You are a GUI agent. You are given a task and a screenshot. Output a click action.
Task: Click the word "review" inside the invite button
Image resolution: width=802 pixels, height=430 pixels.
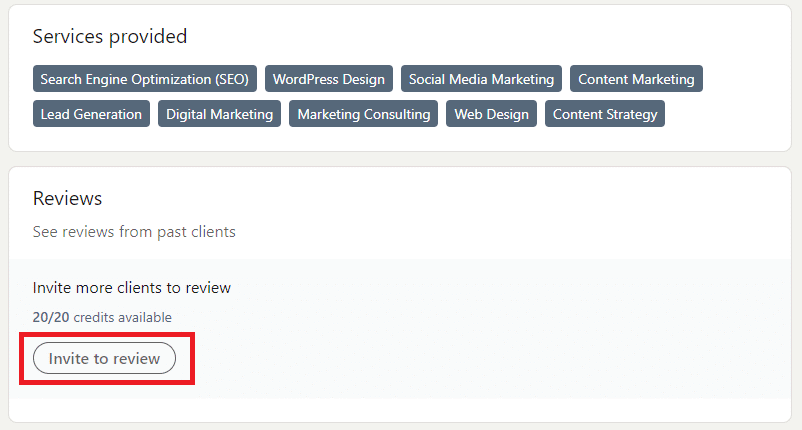pos(137,358)
